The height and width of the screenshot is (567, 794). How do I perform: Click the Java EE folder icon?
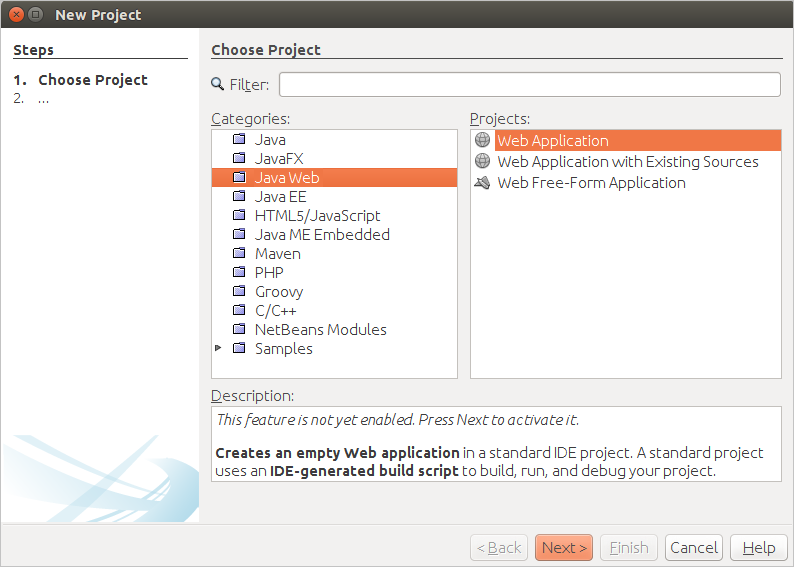239,196
